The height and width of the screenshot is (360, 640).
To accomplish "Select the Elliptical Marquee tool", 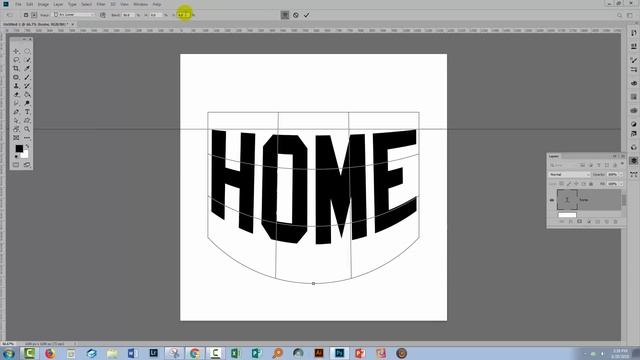I will click(x=27, y=51).
